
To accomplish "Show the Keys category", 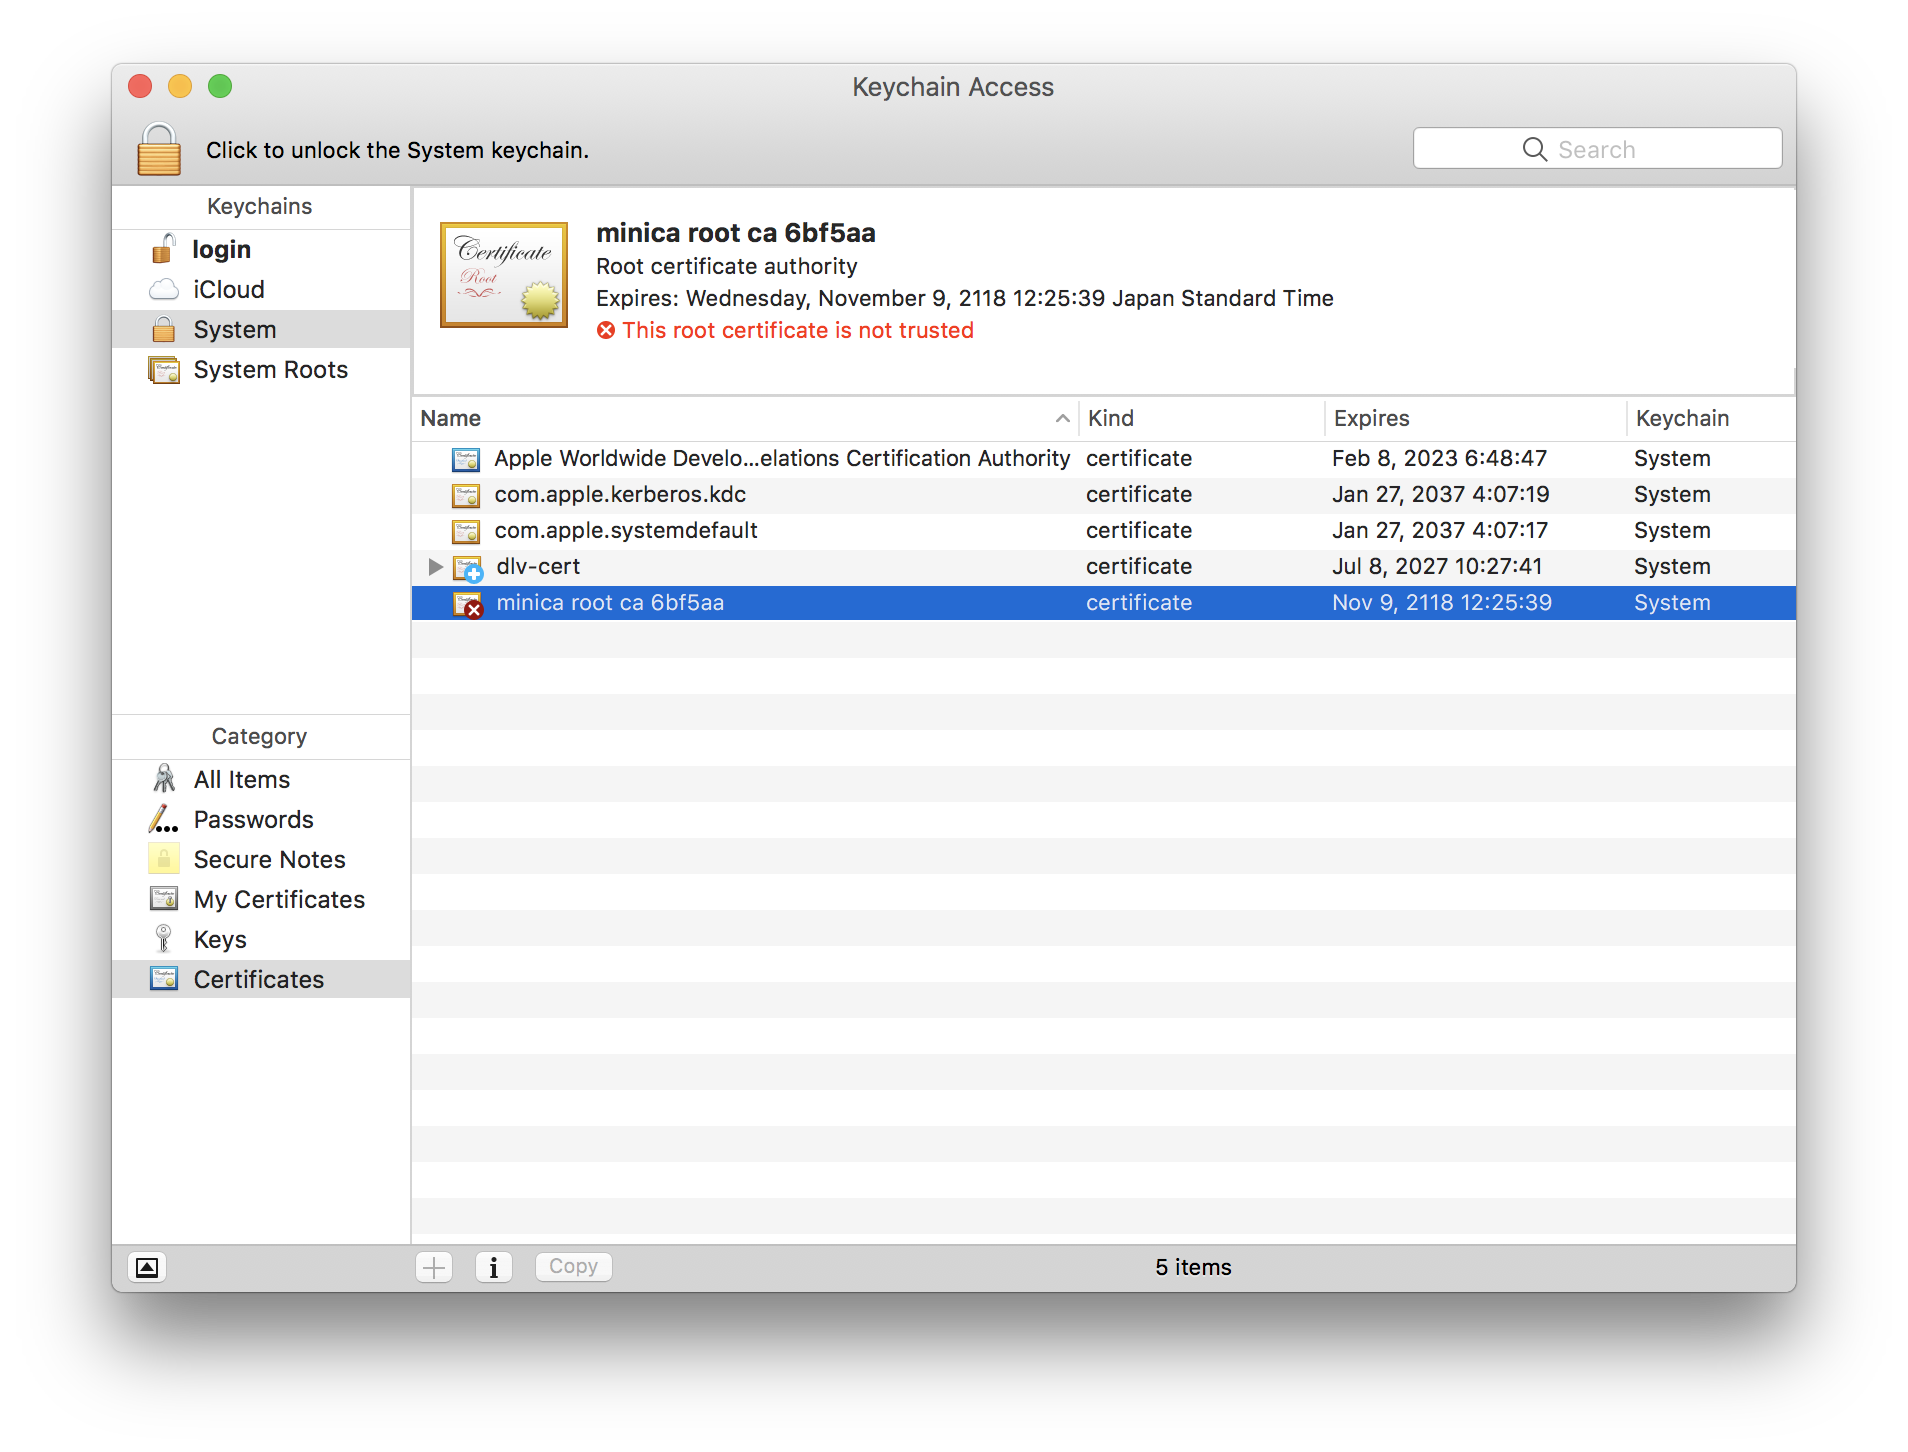I will tap(261, 939).
